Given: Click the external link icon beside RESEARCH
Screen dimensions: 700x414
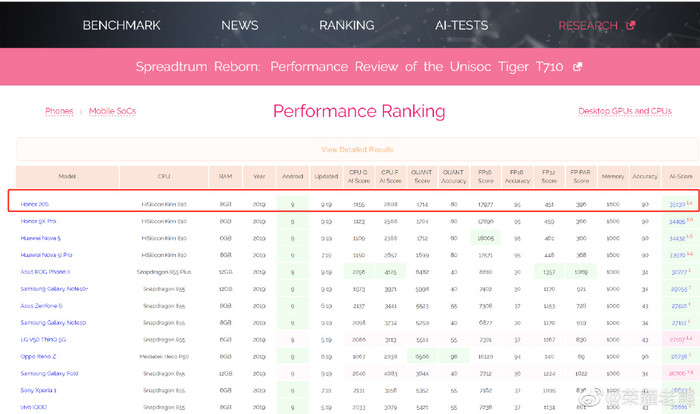Looking at the screenshot, I should tap(630, 25).
